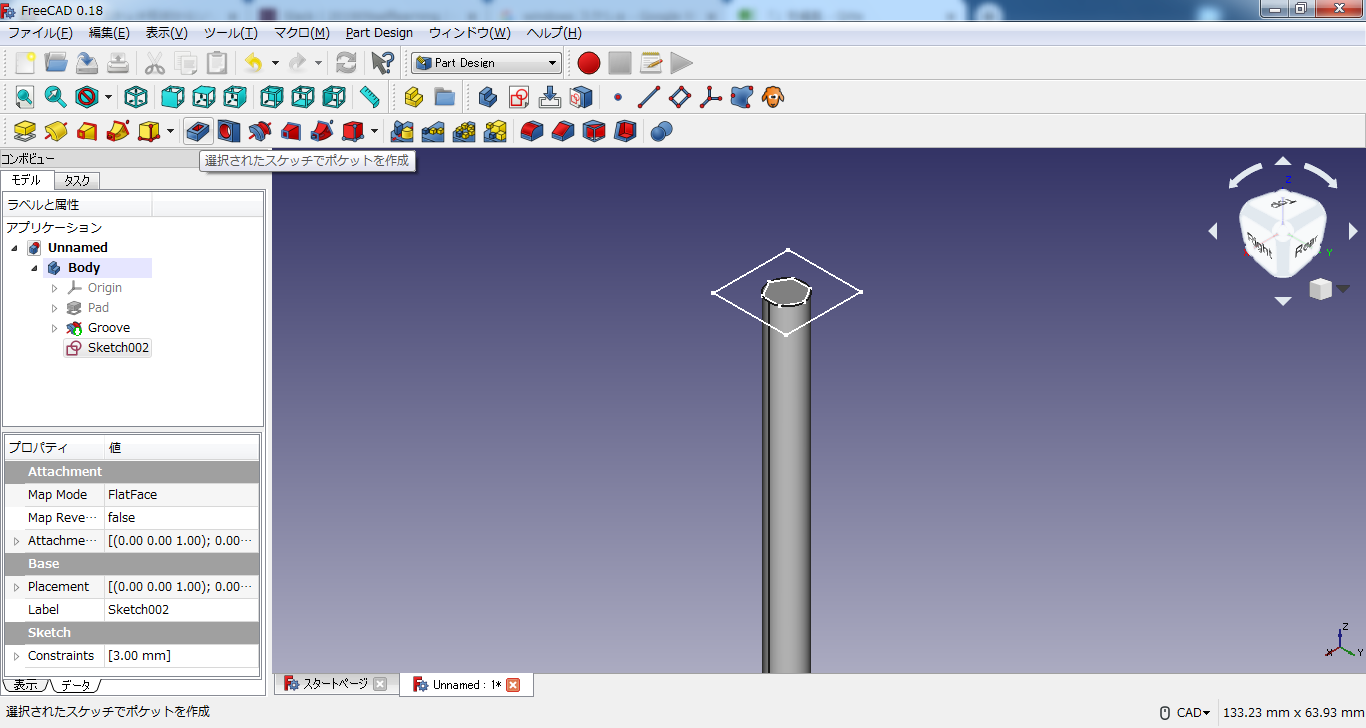Open the CAD navigation style menu
The height and width of the screenshot is (728, 1366).
click(x=1186, y=713)
